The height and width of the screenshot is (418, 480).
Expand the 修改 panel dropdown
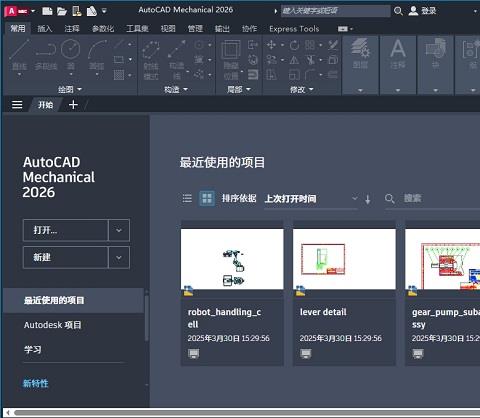pos(311,89)
